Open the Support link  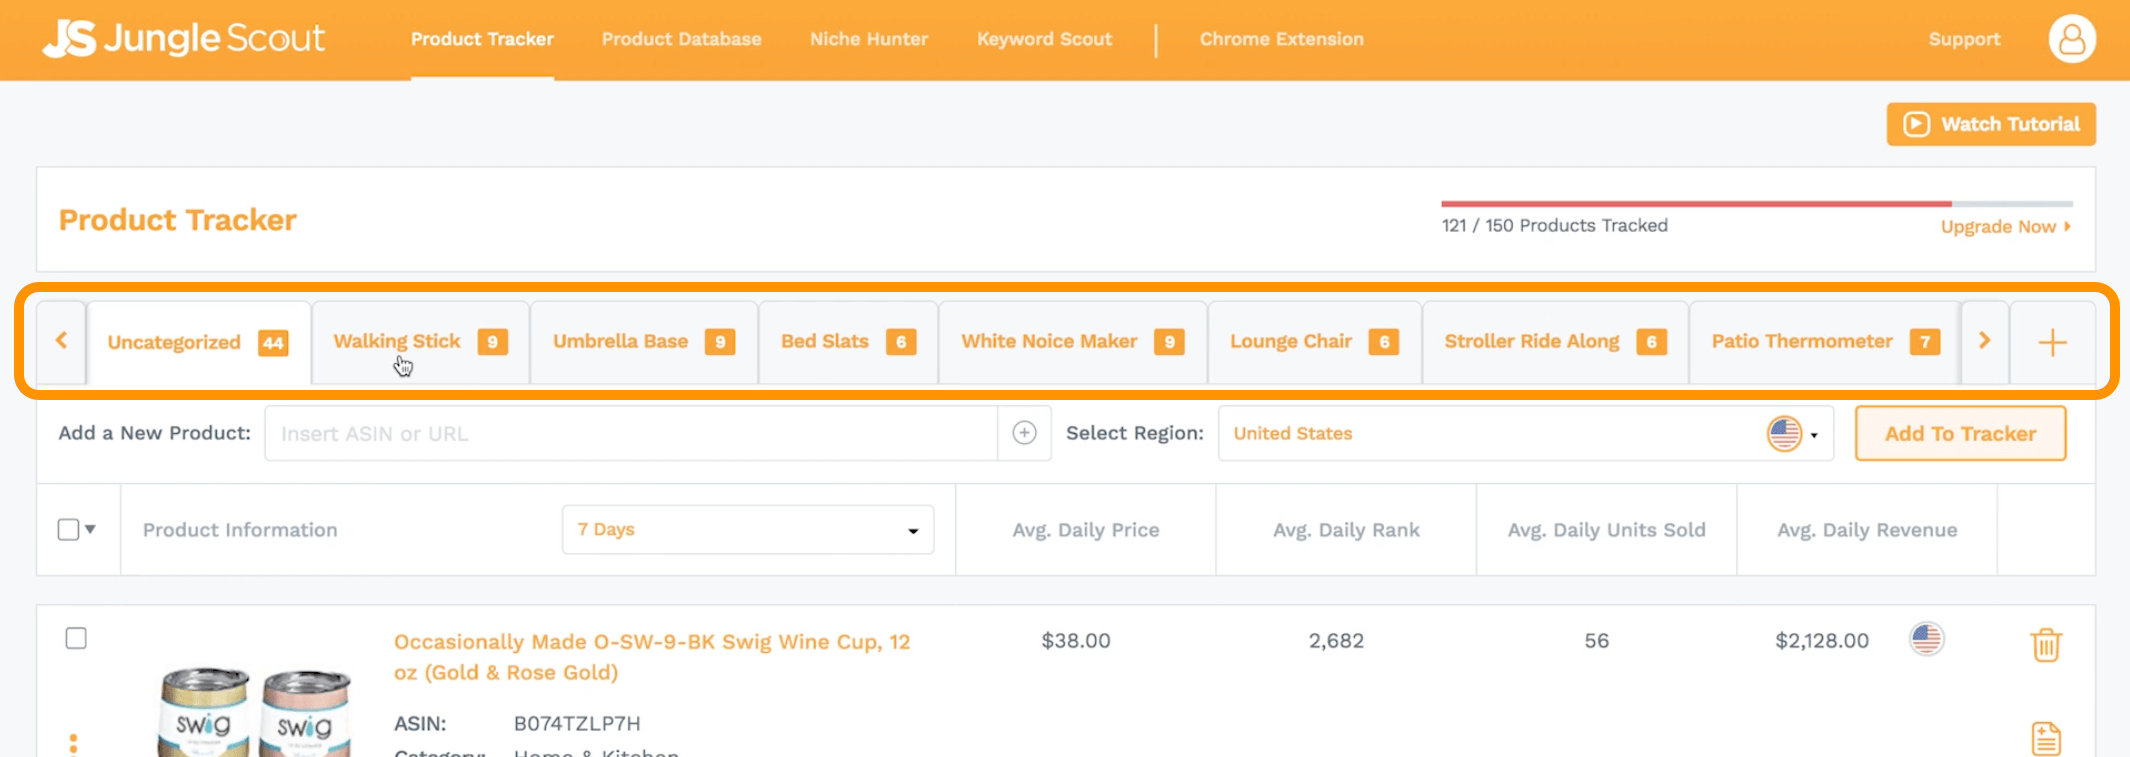(x=1964, y=39)
